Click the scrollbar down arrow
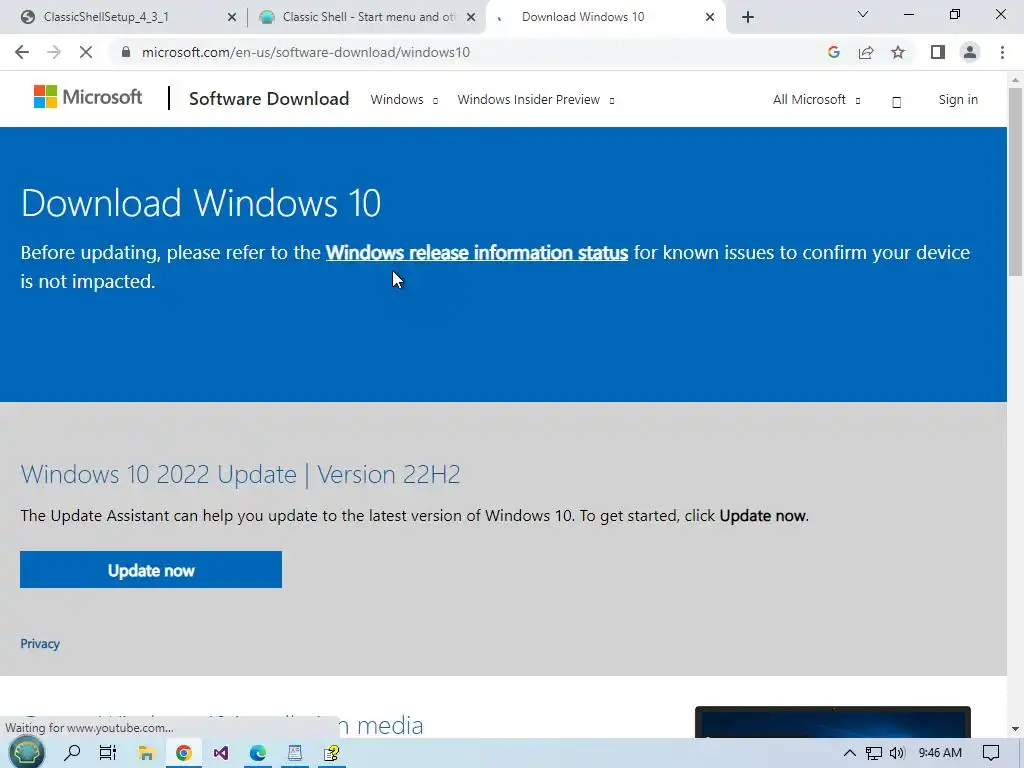This screenshot has height=768, width=1024. (x=1016, y=729)
